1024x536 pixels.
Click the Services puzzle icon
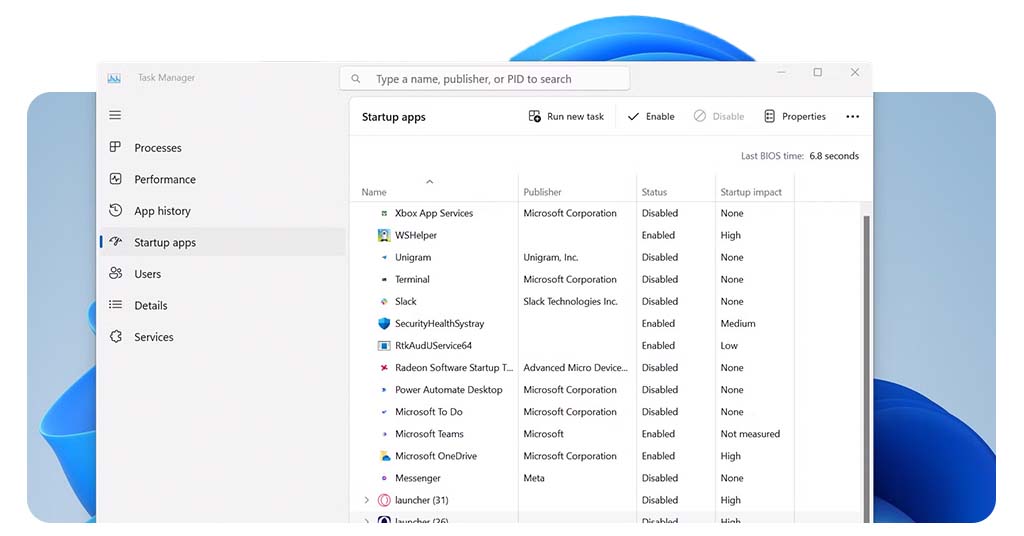115,337
